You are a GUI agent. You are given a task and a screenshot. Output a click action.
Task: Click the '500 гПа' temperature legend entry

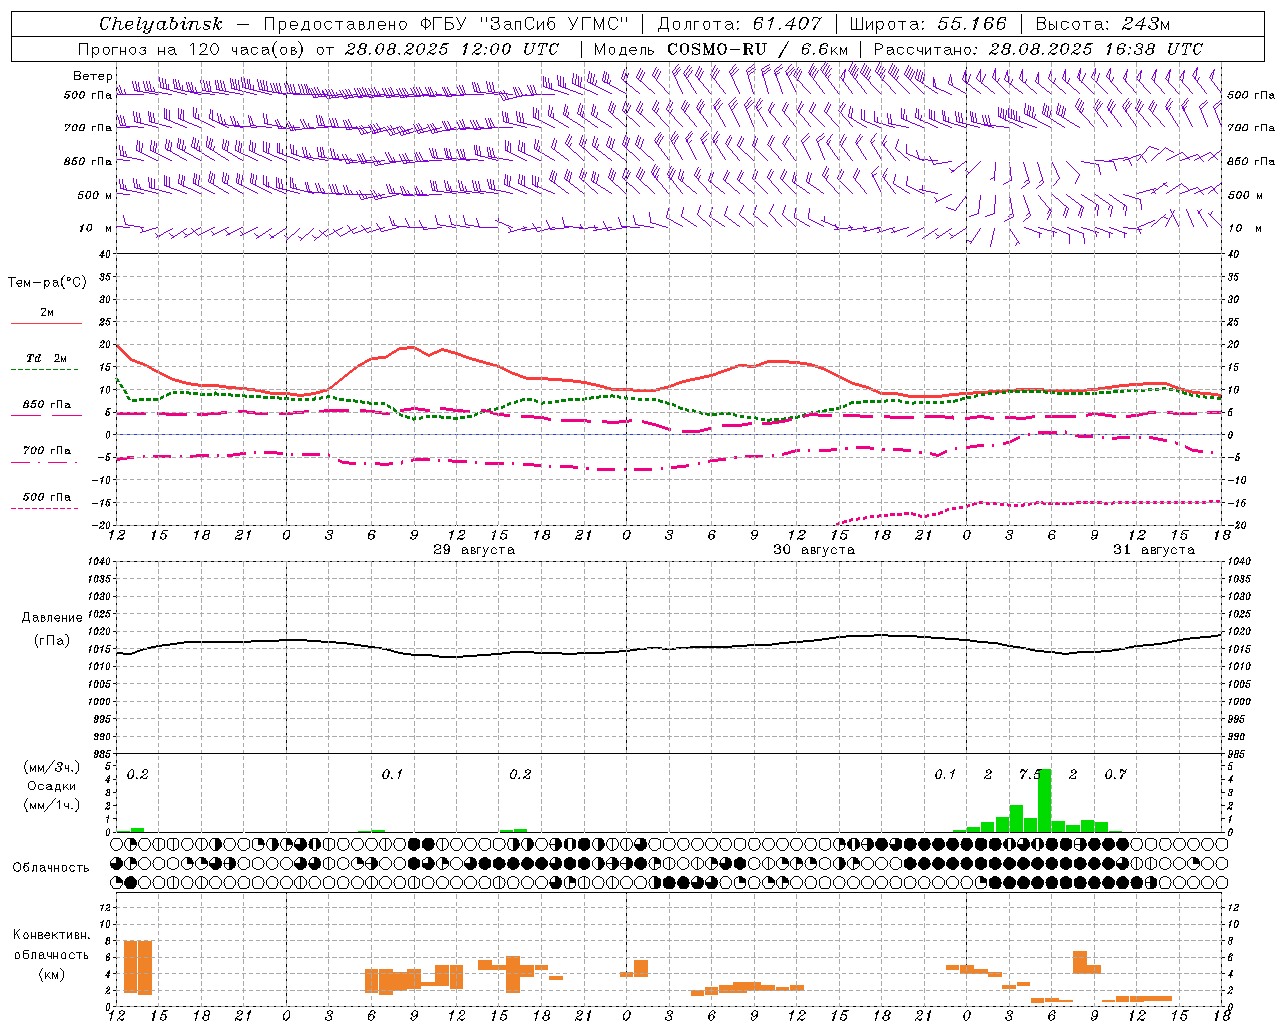coord(47,497)
